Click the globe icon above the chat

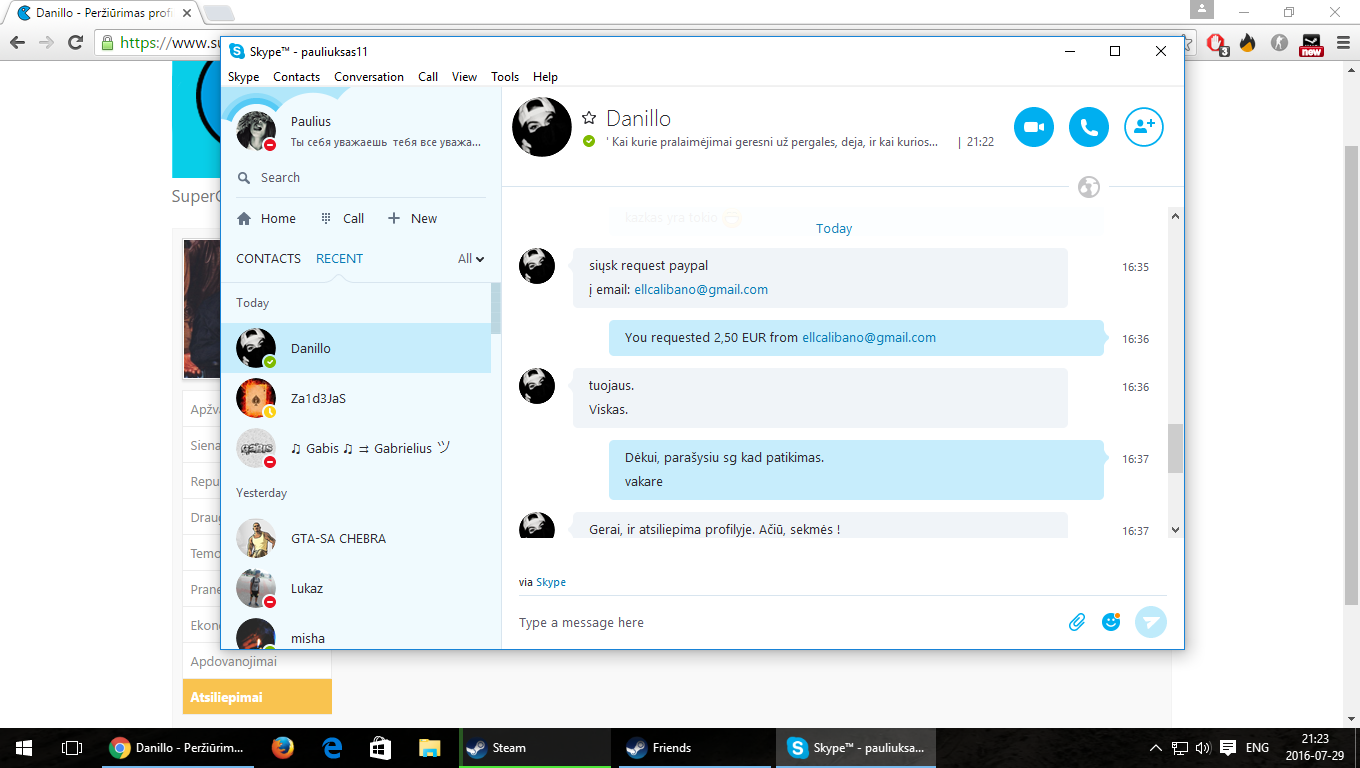1089,187
